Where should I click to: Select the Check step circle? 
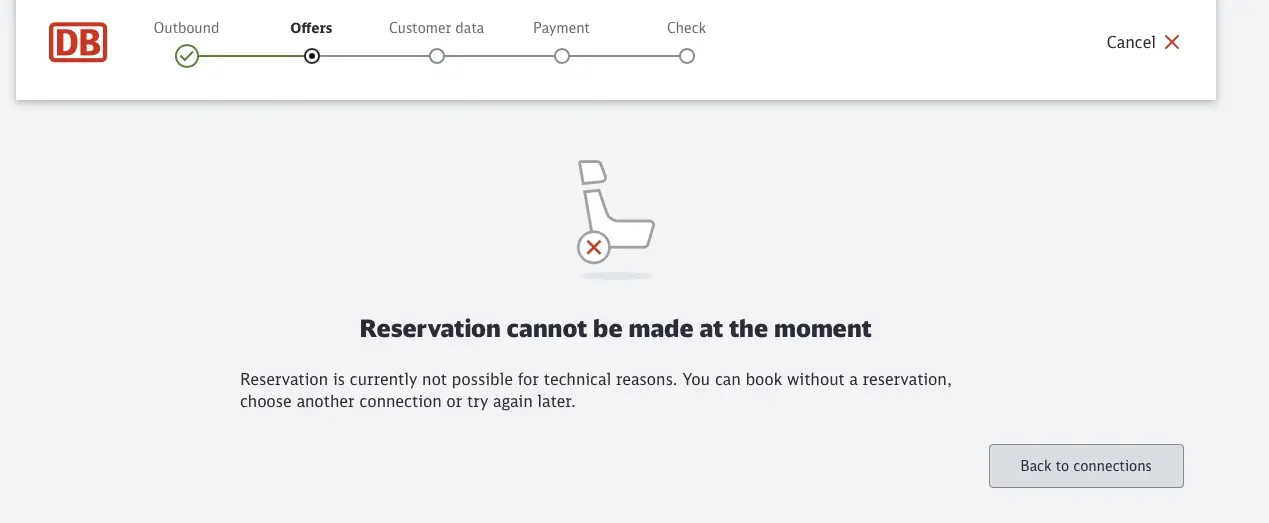[x=687, y=56]
